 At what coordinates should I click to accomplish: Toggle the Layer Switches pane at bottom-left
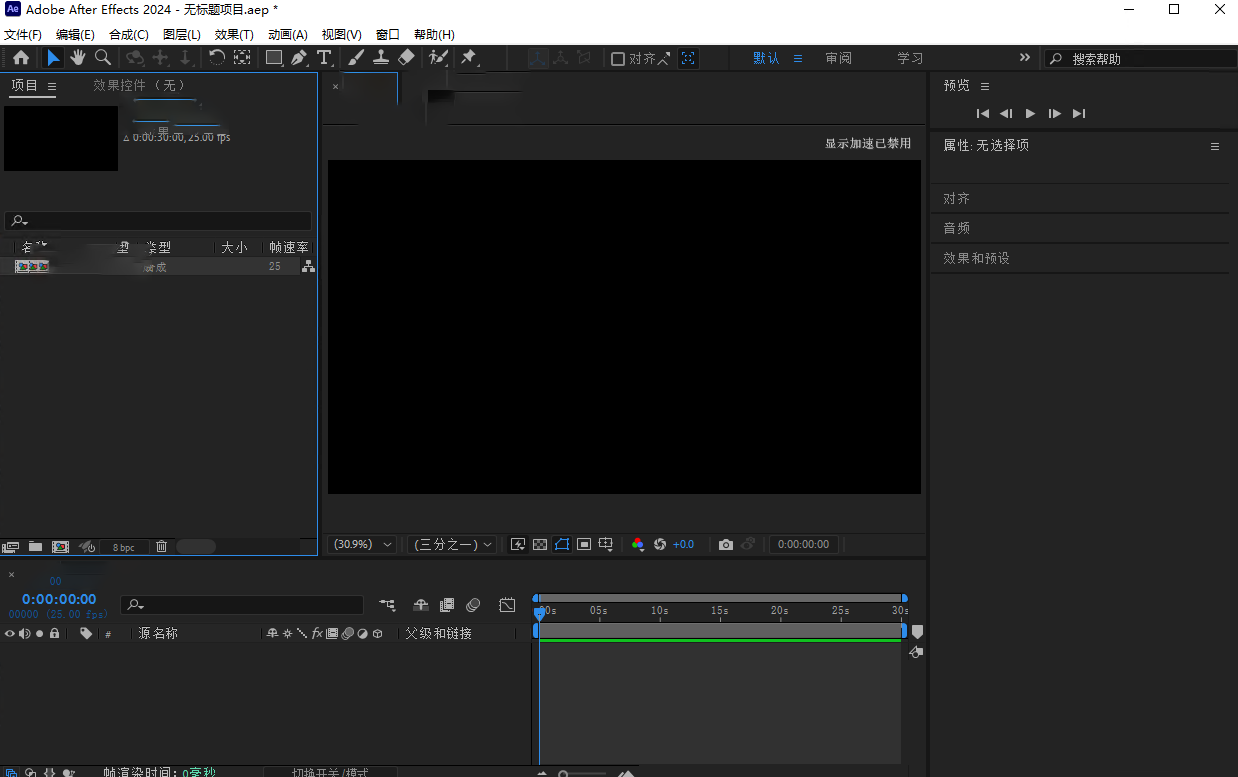(x=11, y=772)
